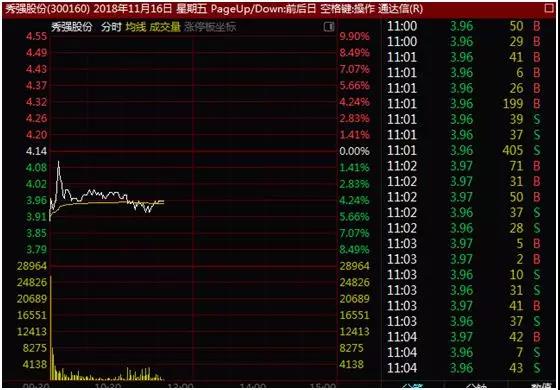
Task: Click the 28964 left volume axis label
Action: (32, 266)
